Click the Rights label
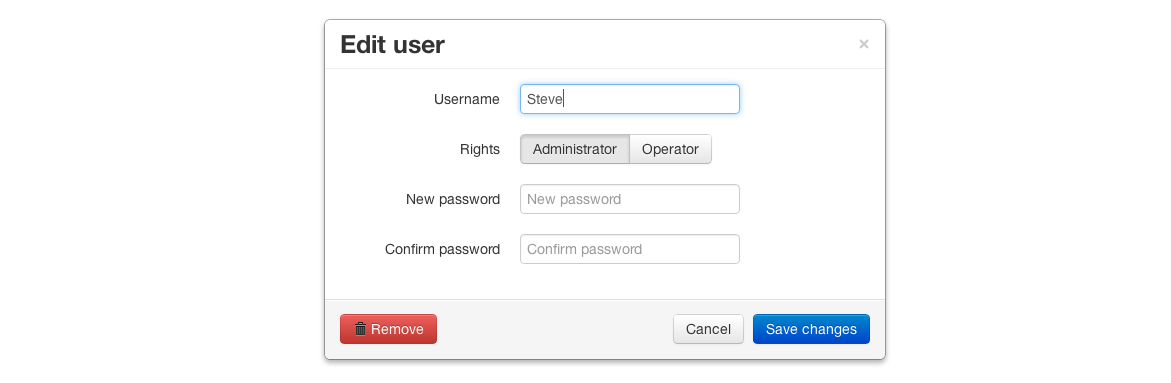1171x383 pixels. click(480, 149)
